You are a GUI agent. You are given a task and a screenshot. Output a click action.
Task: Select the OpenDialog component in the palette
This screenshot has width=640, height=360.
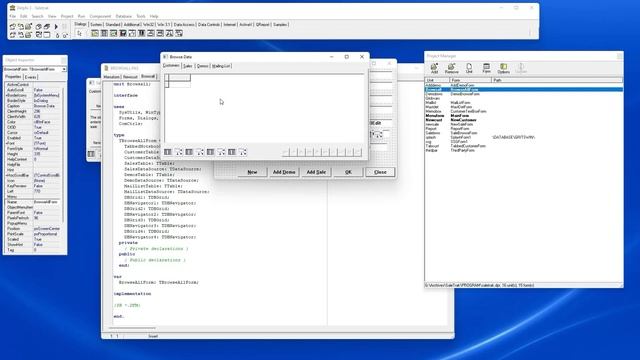pos(95,33)
